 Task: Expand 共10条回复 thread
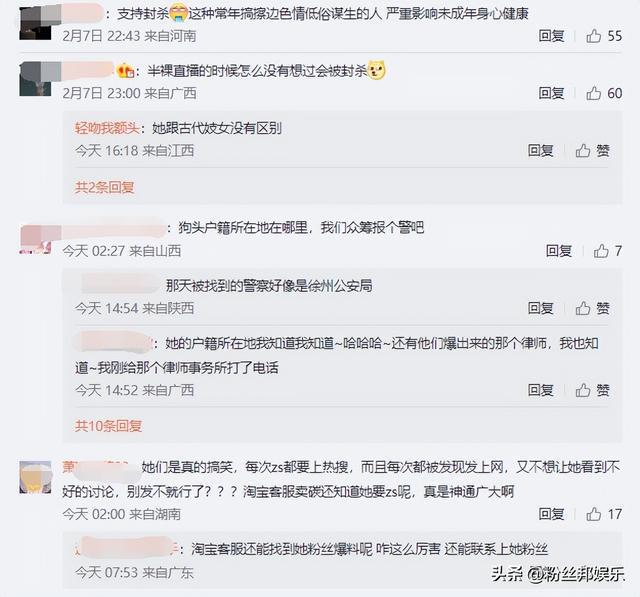click(108, 426)
